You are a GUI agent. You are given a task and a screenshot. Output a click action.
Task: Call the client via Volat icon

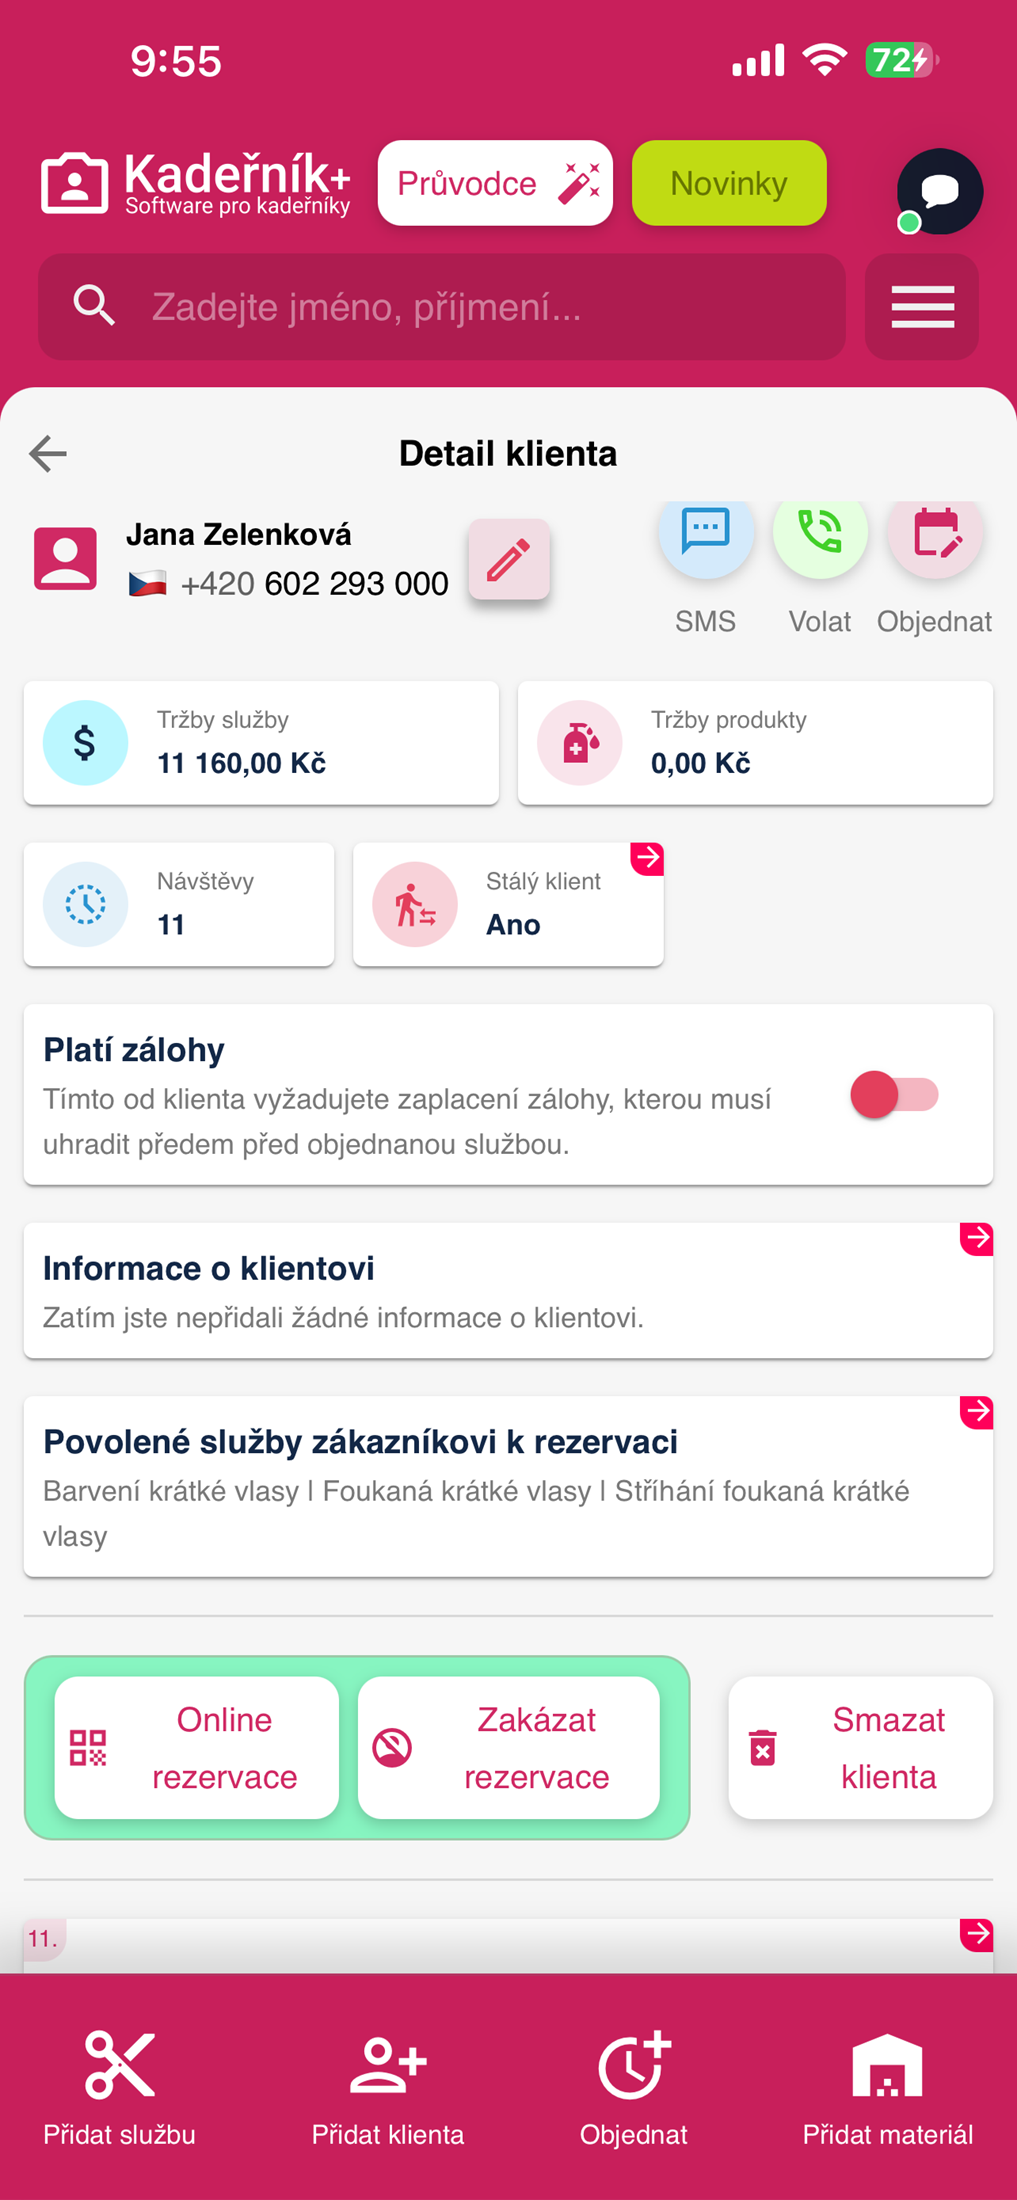tap(819, 533)
